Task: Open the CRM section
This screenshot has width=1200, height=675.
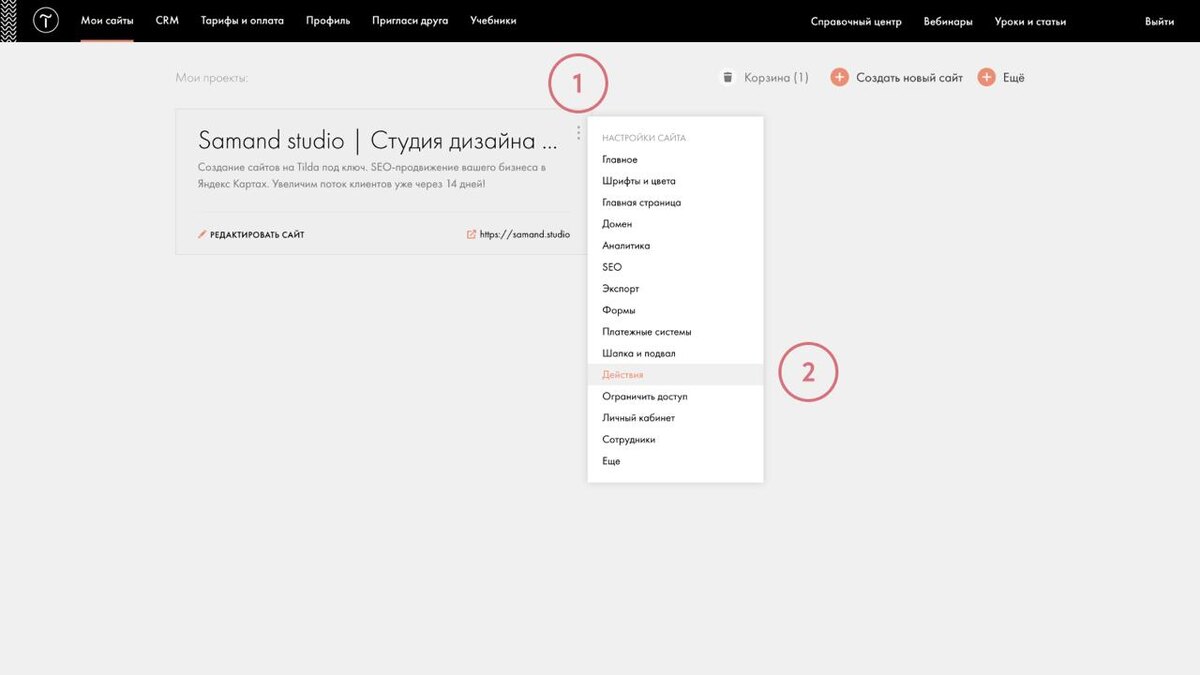Action: [x=167, y=21]
